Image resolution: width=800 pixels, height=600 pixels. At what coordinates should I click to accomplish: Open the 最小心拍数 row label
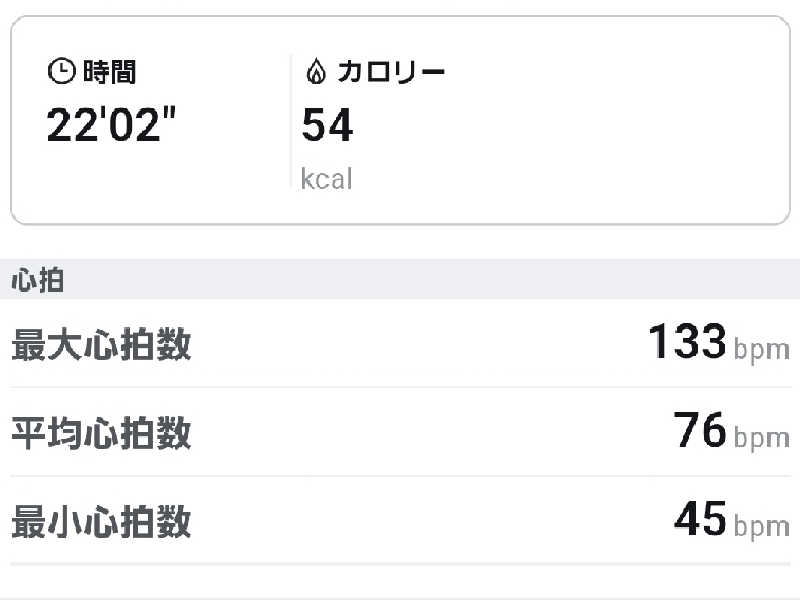point(101,521)
